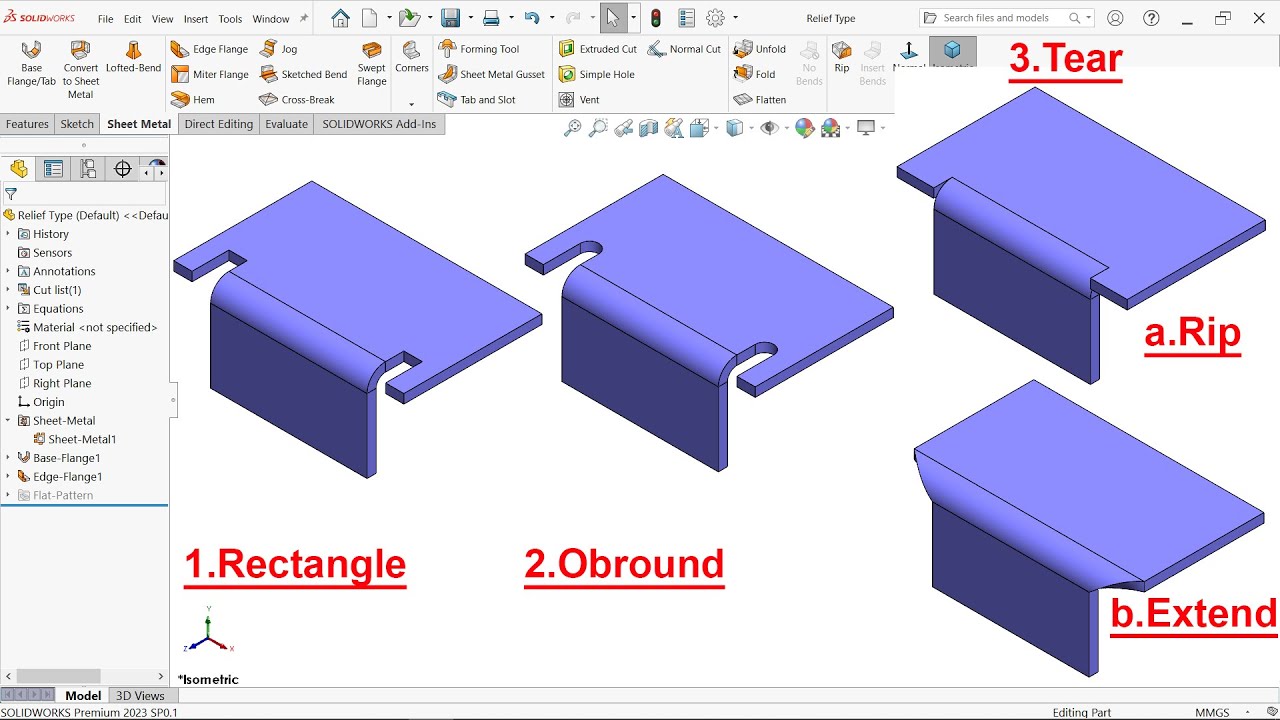This screenshot has width=1280, height=720.
Task: Click the Vent tool
Action: pyautogui.click(x=579, y=100)
